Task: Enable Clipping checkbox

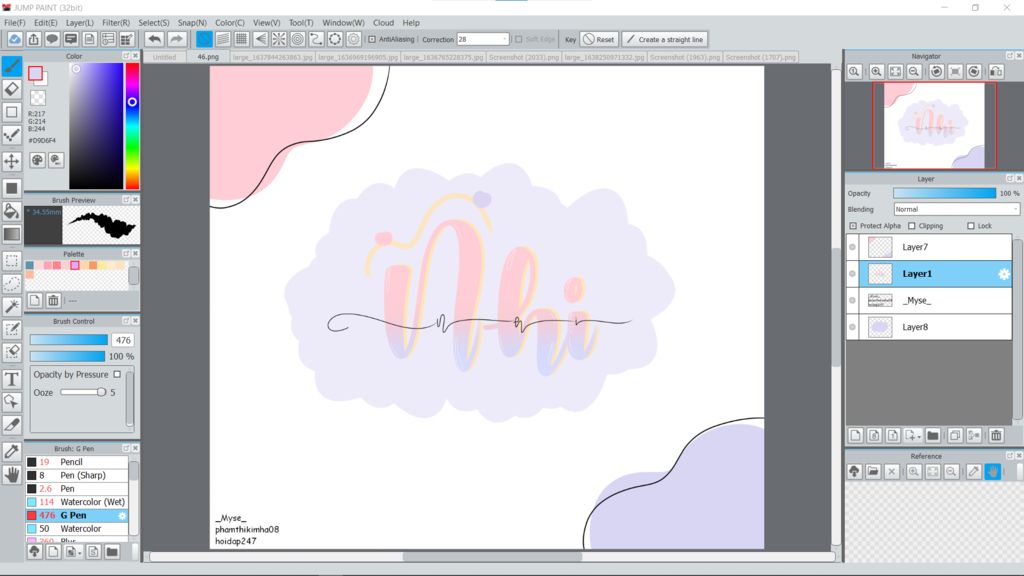Action: pos(912,226)
